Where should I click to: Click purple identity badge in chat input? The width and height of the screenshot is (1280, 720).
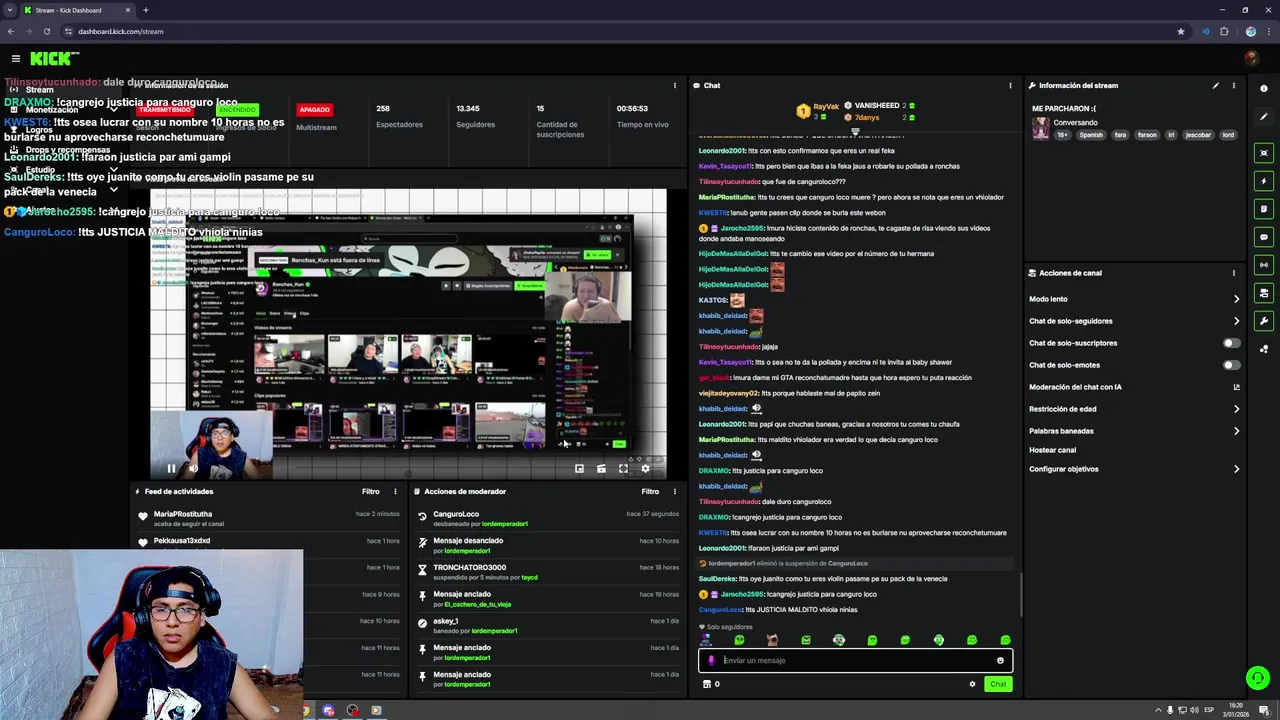pyautogui.click(x=711, y=660)
